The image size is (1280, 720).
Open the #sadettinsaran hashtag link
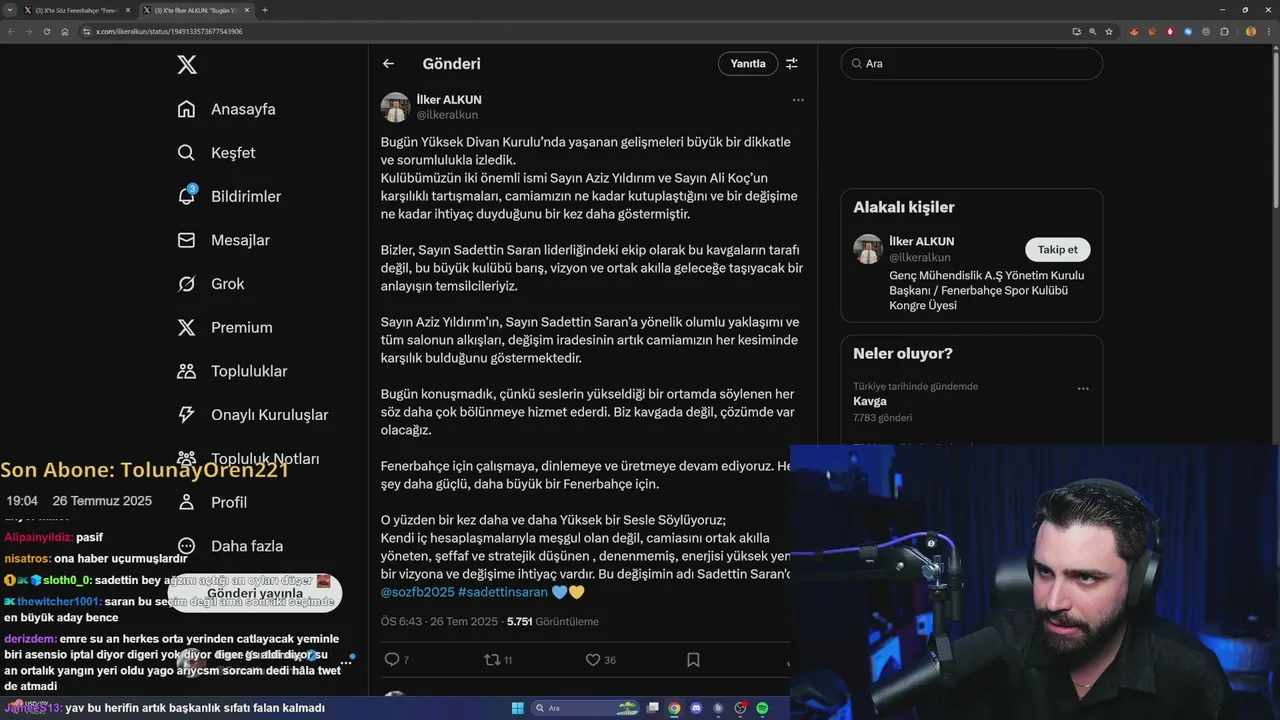tap(503, 592)
